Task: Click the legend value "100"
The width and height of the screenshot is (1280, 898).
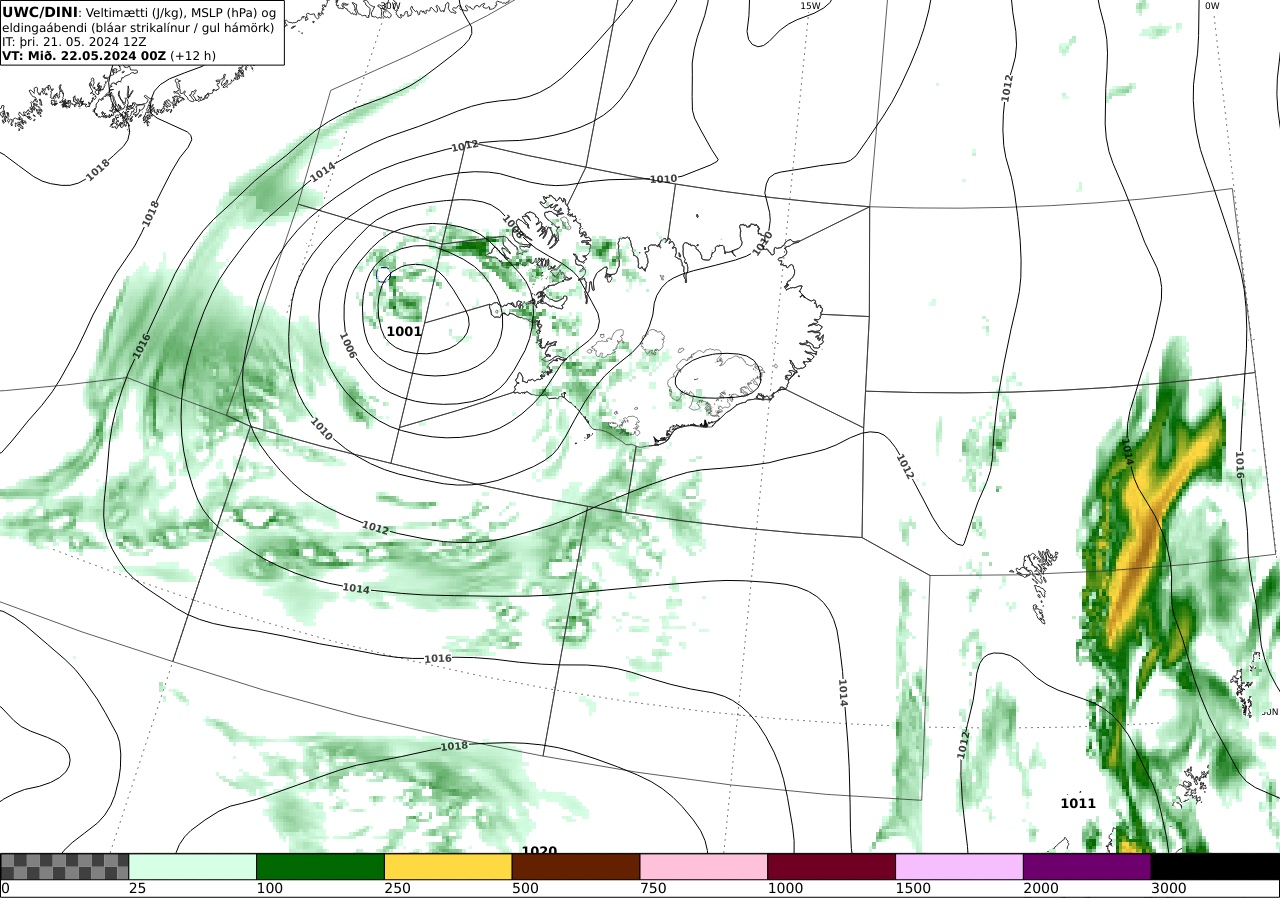Action: pos(269,888)
